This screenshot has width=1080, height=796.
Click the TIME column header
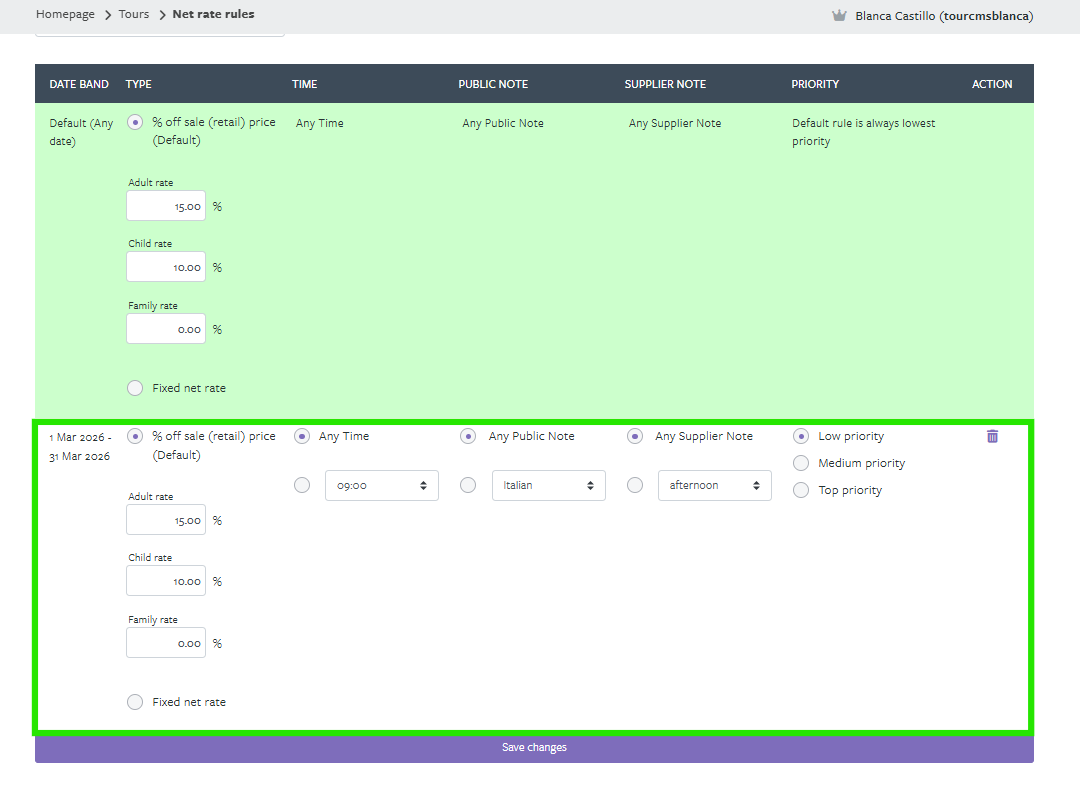click(304, 84)
